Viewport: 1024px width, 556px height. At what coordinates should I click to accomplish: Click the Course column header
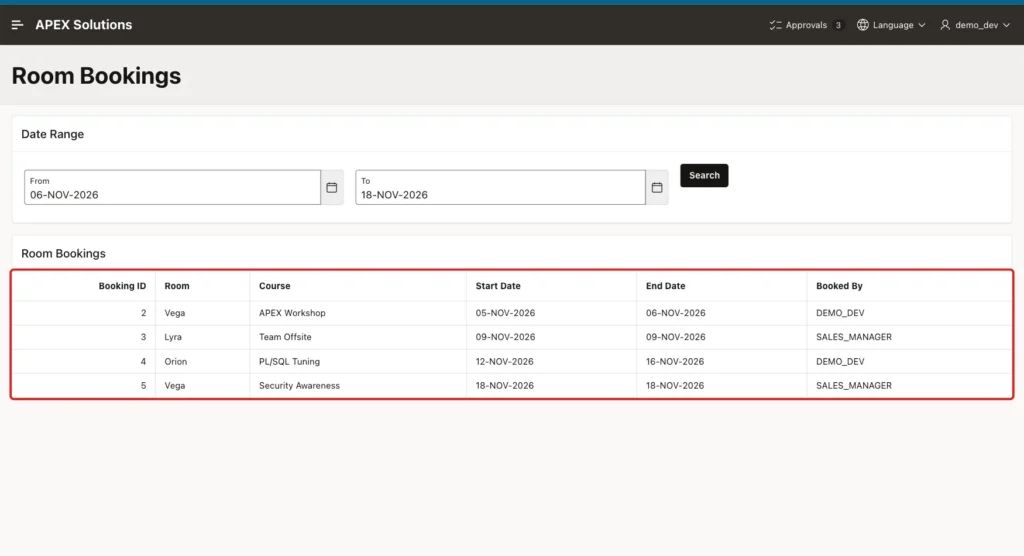274,286
